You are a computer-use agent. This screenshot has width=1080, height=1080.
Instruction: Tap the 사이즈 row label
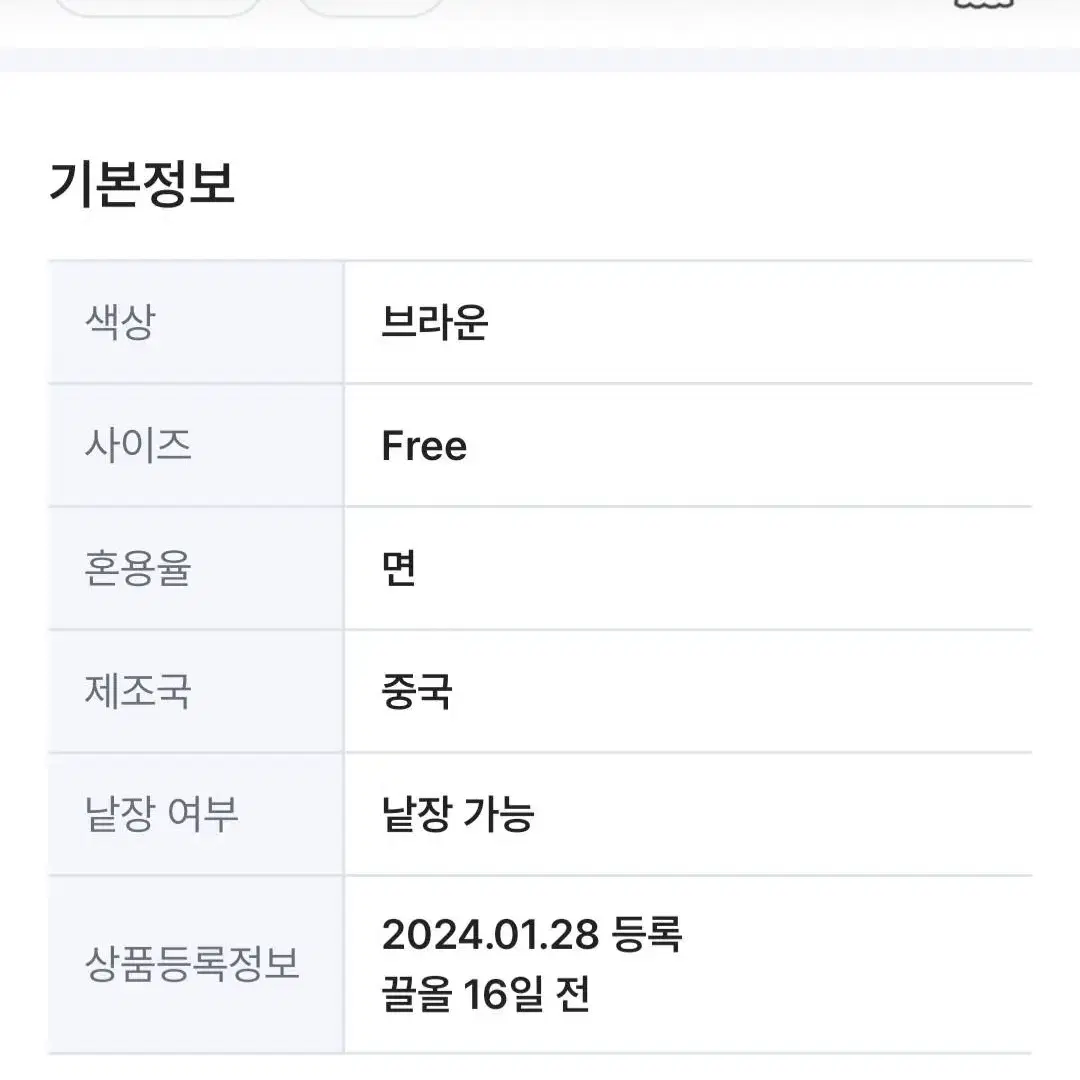point(138,446)
